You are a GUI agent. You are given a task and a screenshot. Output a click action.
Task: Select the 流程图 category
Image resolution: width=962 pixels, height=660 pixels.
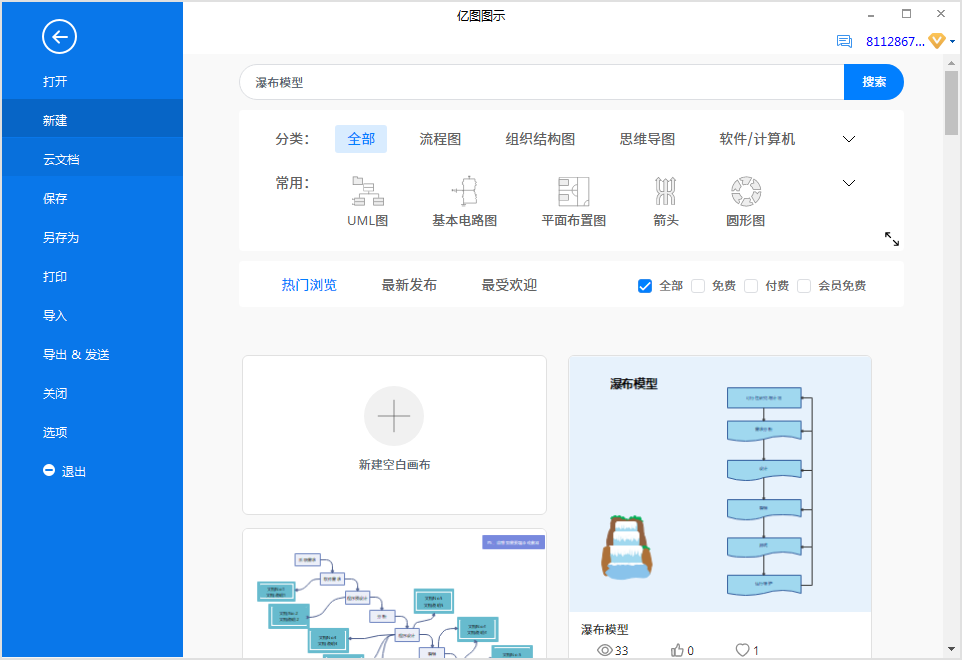click(440, 139)
